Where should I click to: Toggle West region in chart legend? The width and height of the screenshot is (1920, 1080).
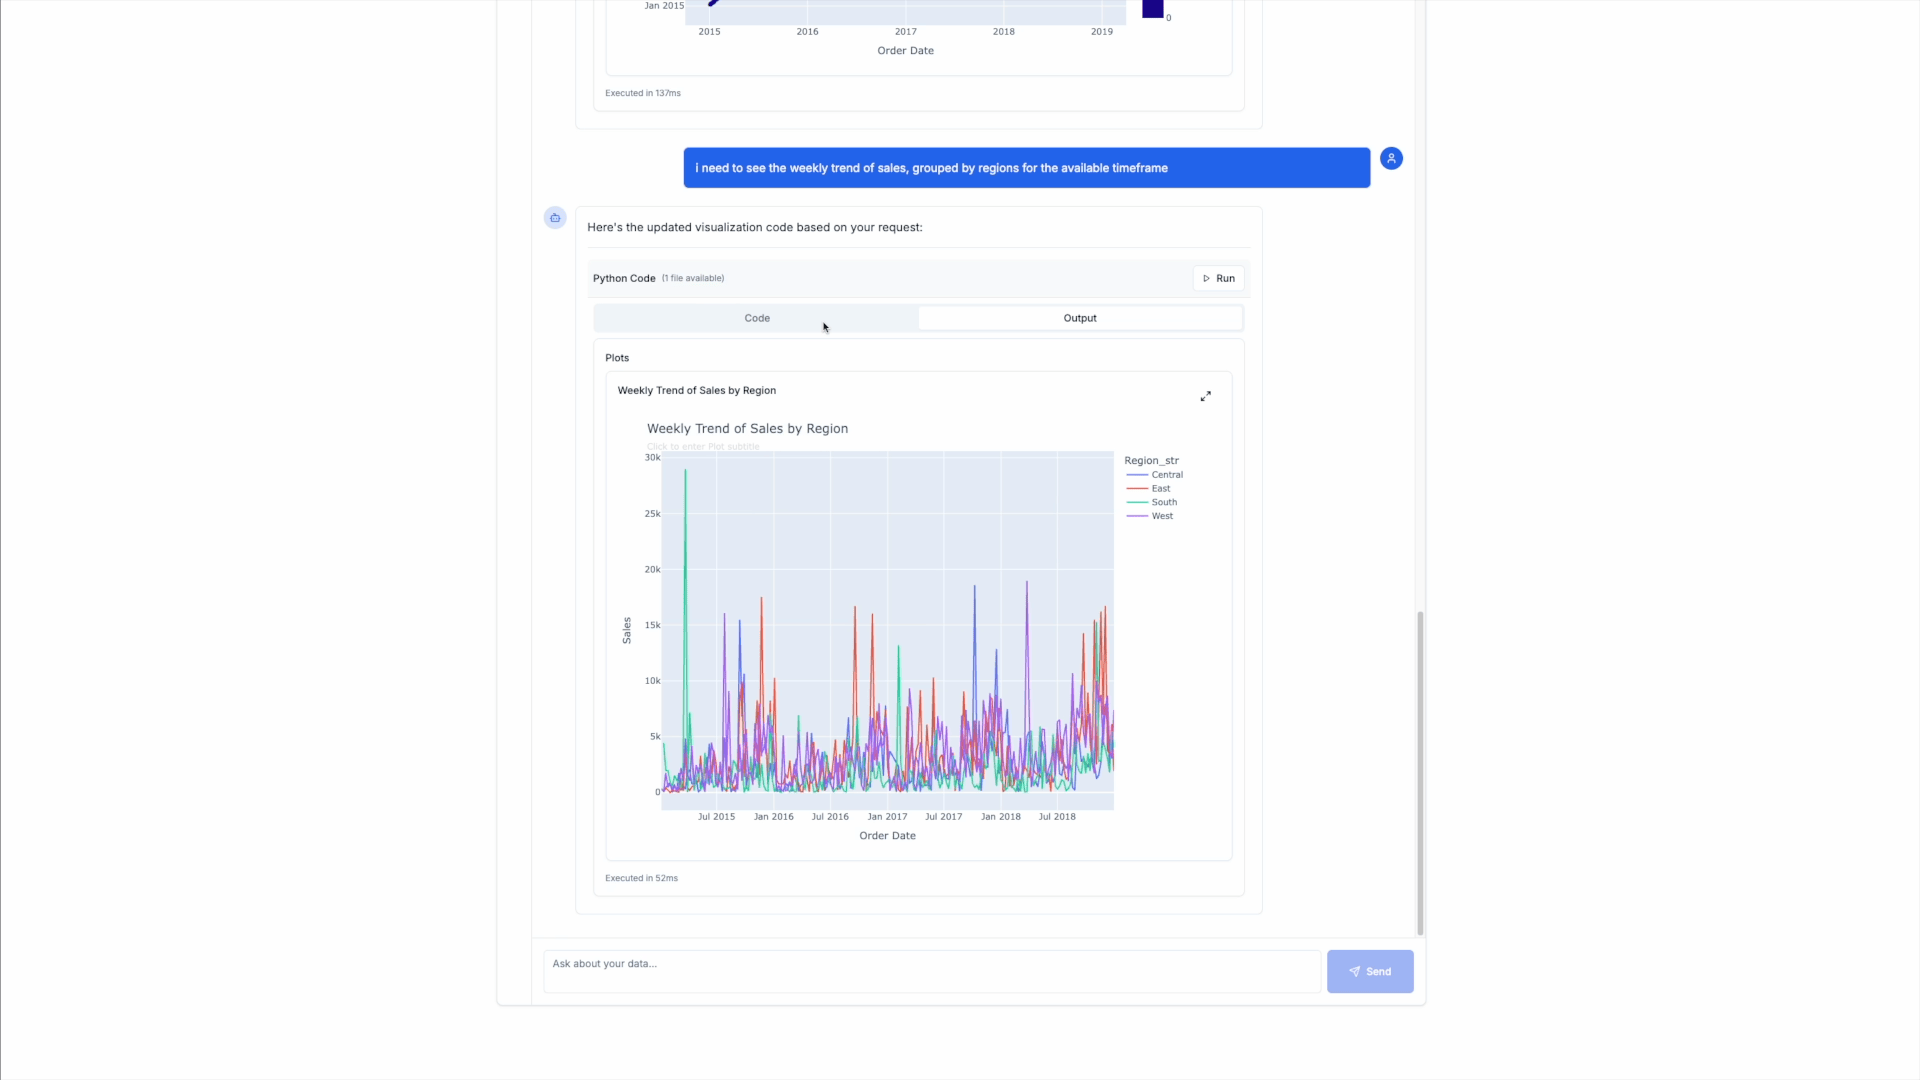click(1161, 517)
